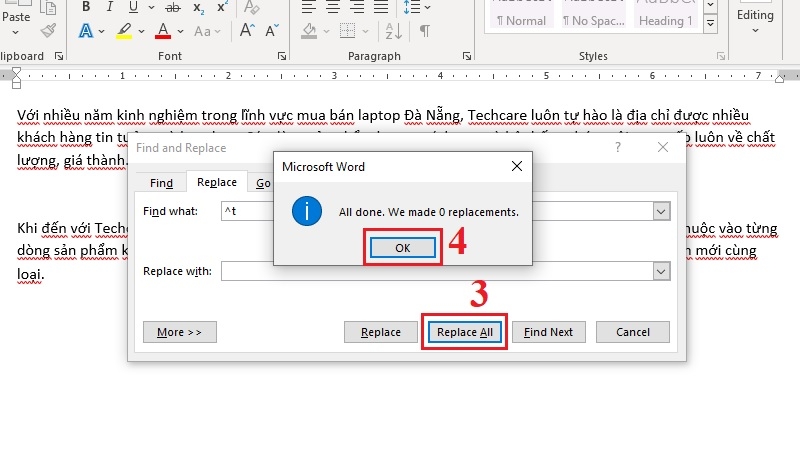Screen dimensions: 800x450
Task: Sort selected text
Action: [x=393, y=31]
